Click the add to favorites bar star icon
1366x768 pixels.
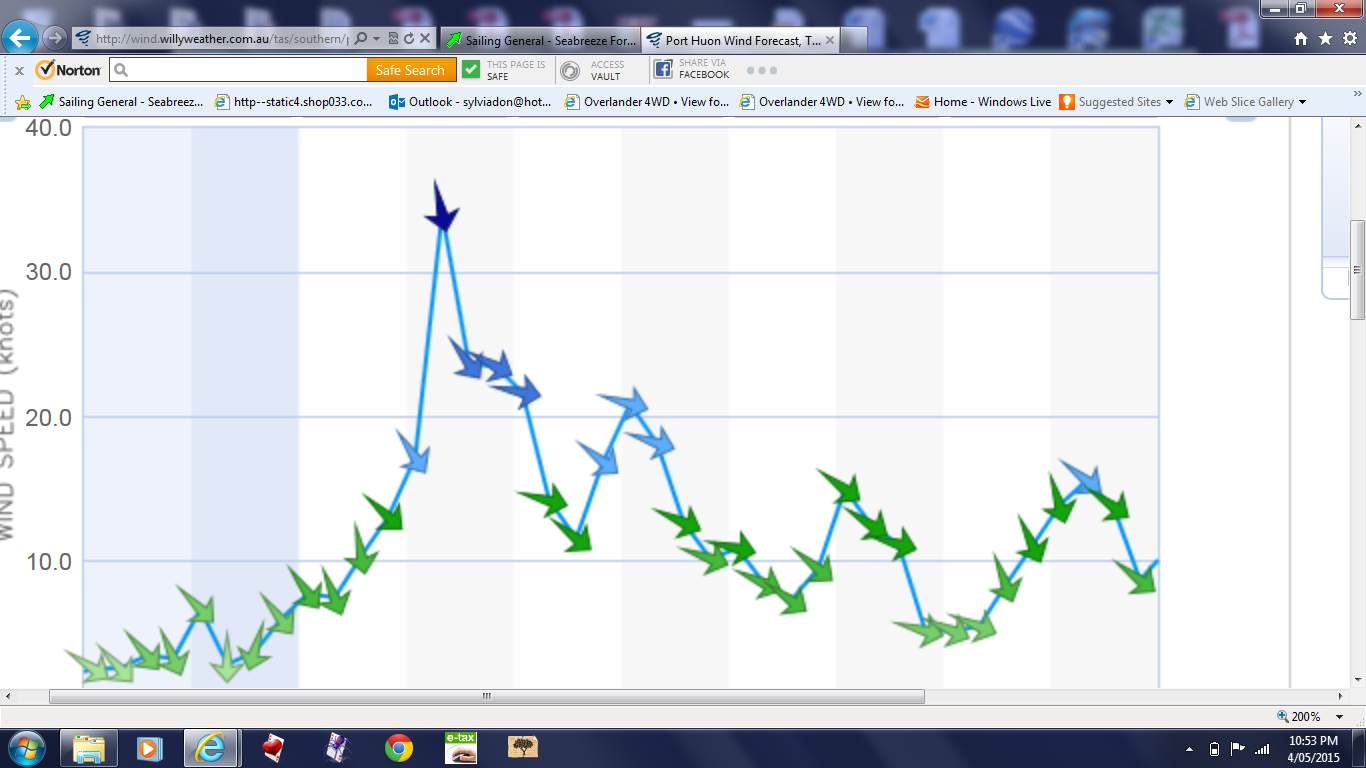[23, 102]
